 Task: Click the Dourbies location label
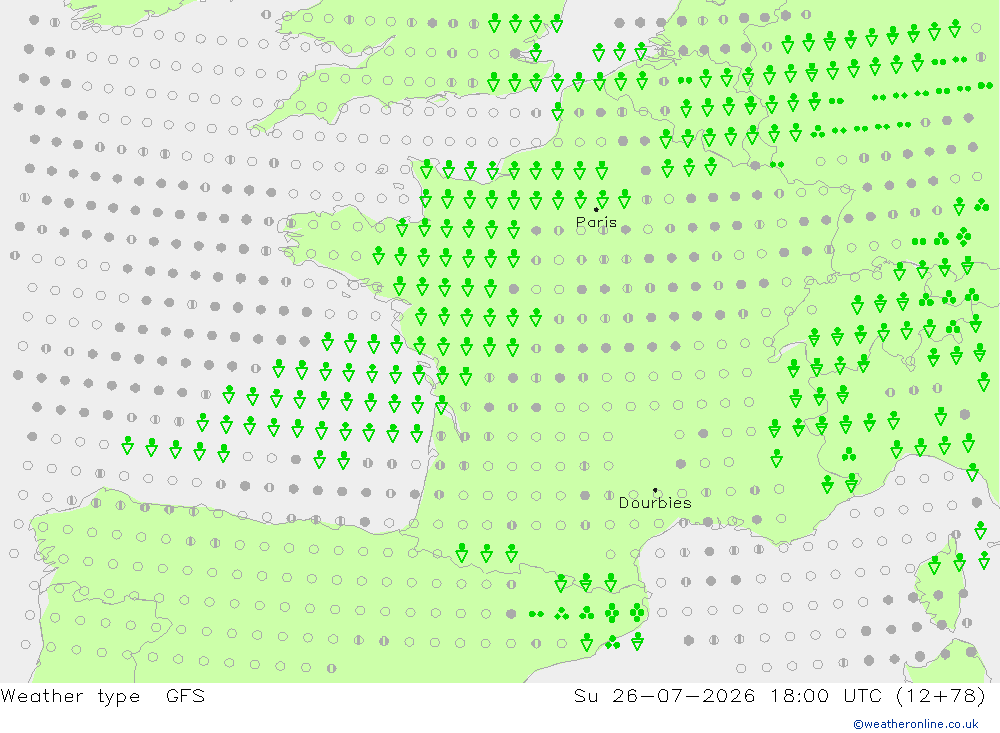tap(655, 503)
